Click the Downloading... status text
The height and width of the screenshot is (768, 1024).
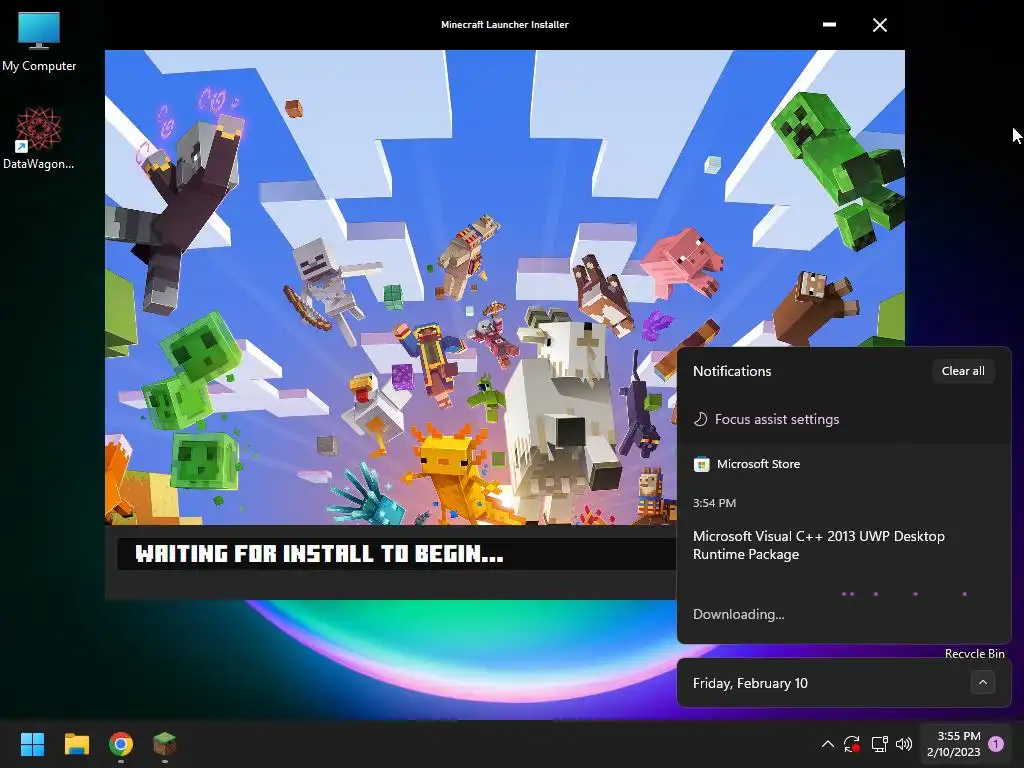pos(739,615)
